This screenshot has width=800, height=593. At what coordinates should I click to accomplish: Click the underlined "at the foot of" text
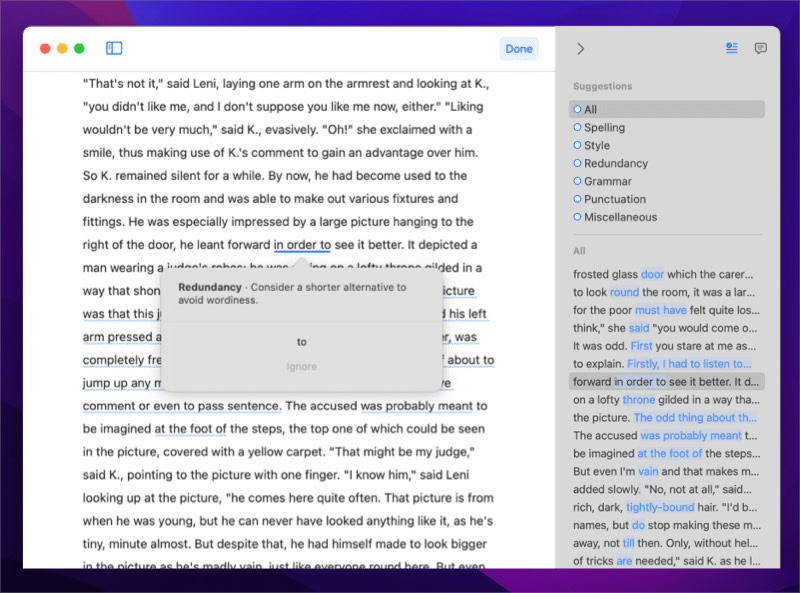pyautogui.click(x=190, y=429)
